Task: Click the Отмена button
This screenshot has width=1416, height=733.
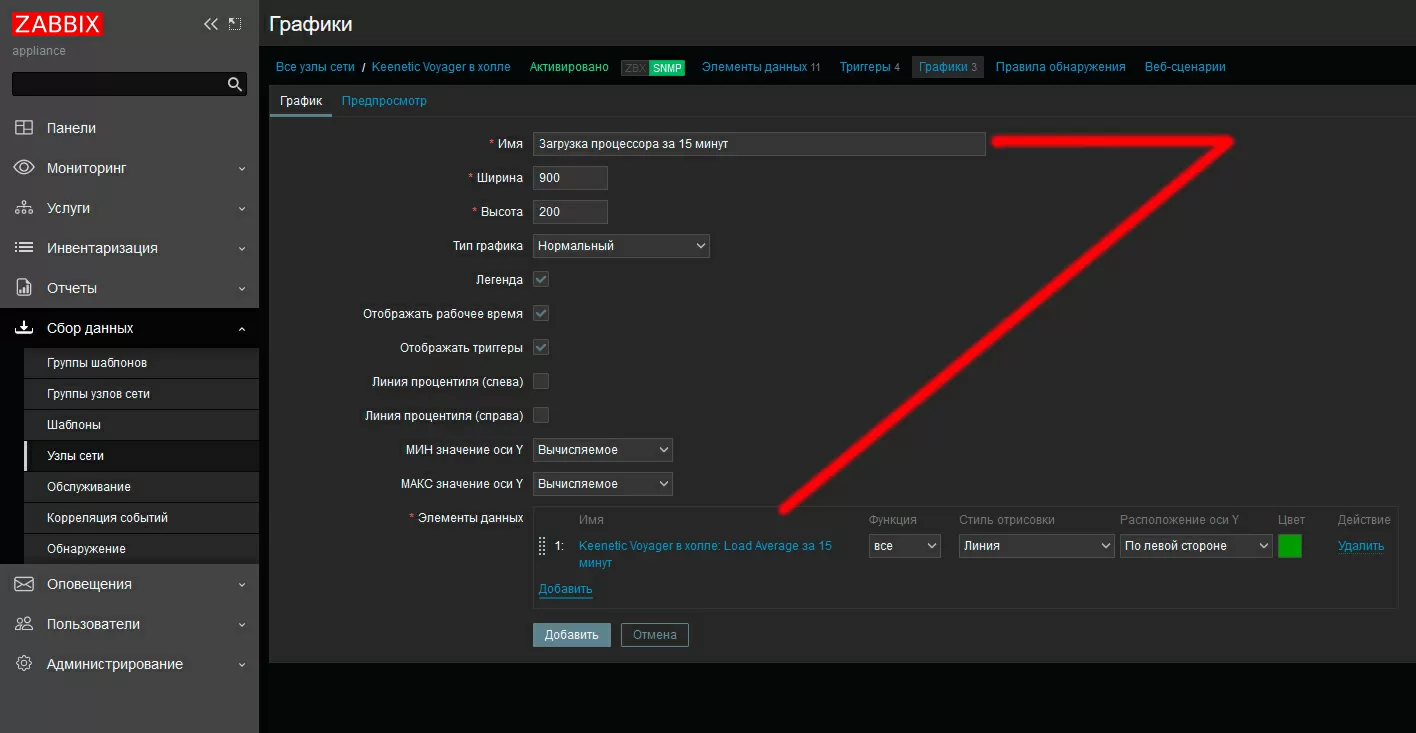Action: (x=655, y=635)
